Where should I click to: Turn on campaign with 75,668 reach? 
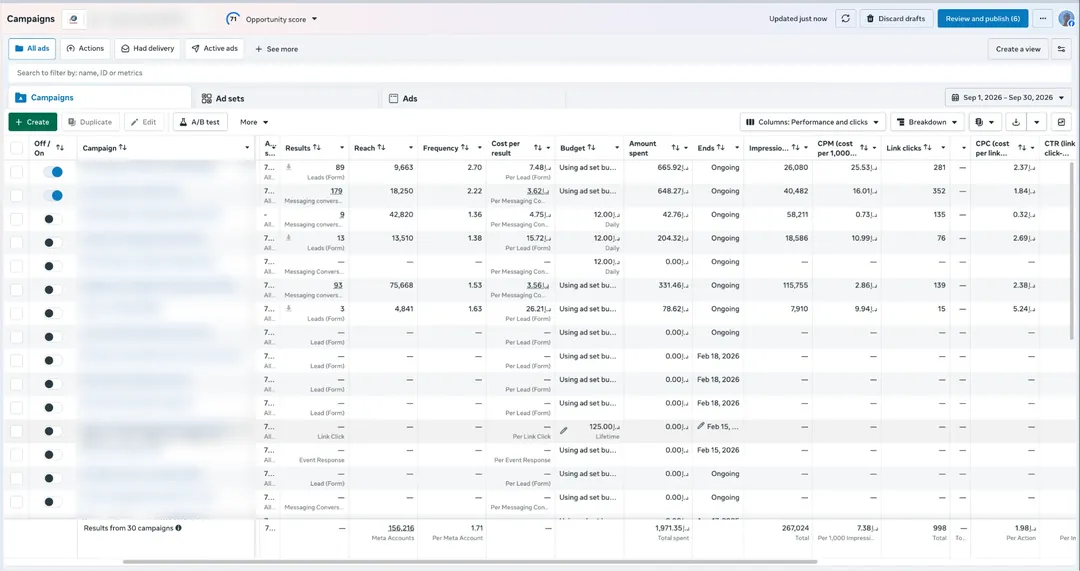tap(53, 290)
